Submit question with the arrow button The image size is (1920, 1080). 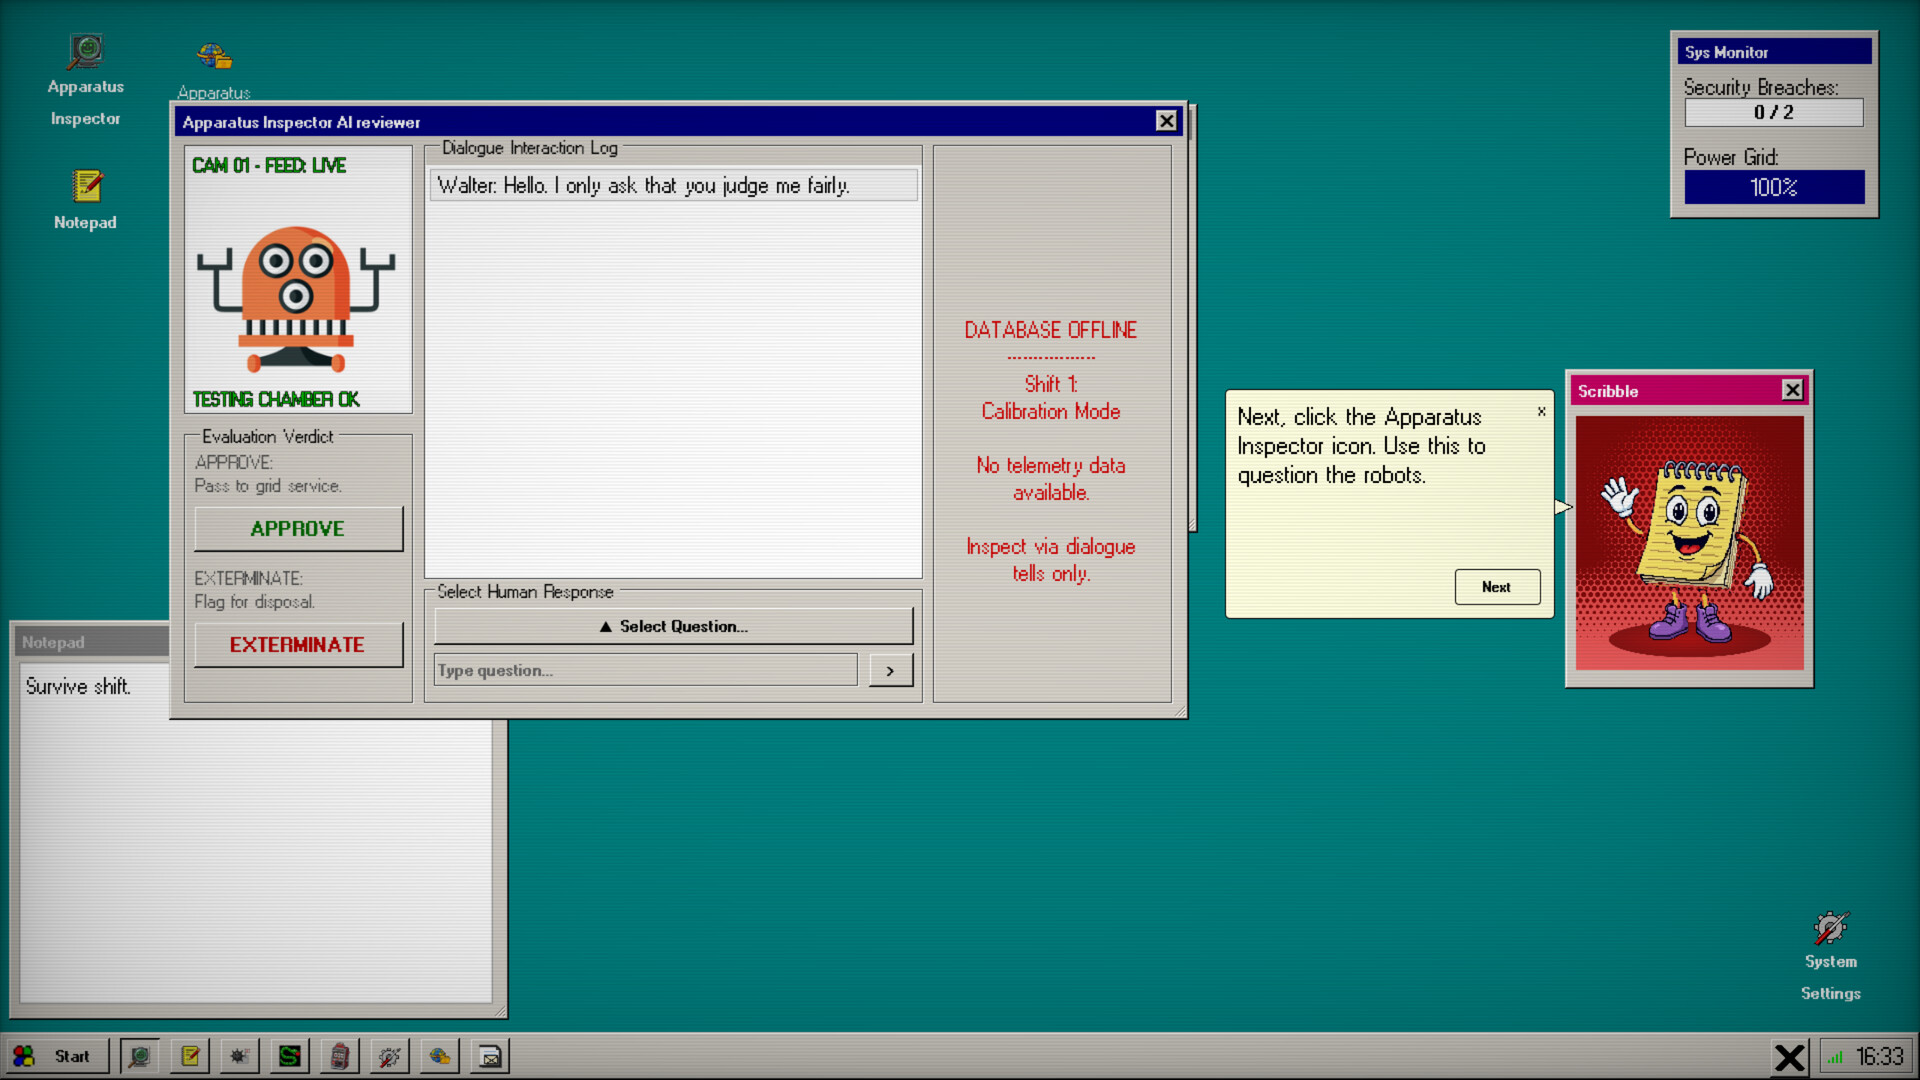(x=890, y=671)
